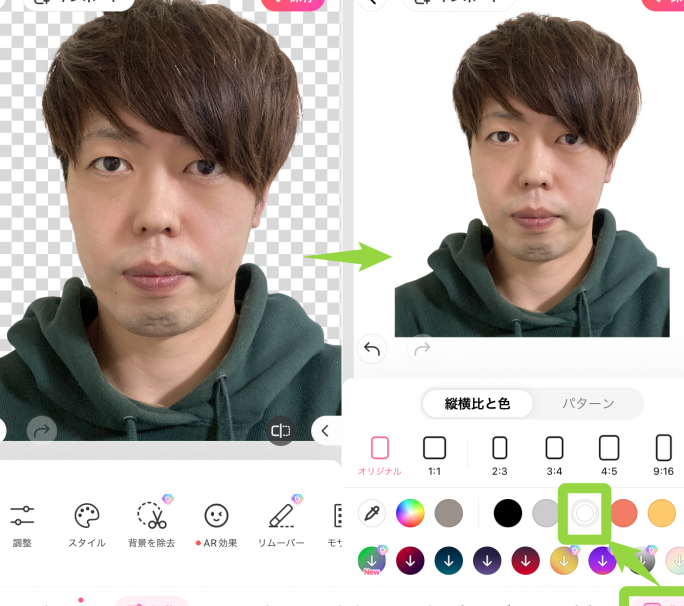The image size is (684, 606).
Task: Open the AR効果 smiley face tool
Action: 216,525
